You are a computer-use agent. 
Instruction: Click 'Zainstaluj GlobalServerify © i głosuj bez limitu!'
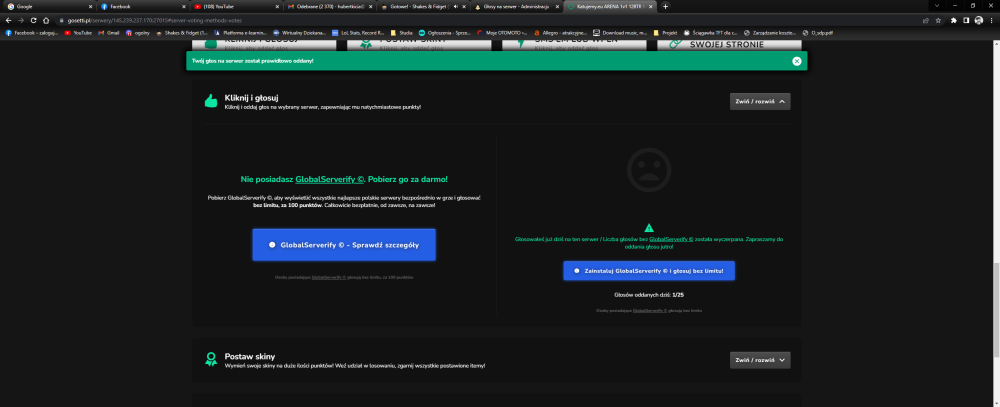tap(649, 270)
